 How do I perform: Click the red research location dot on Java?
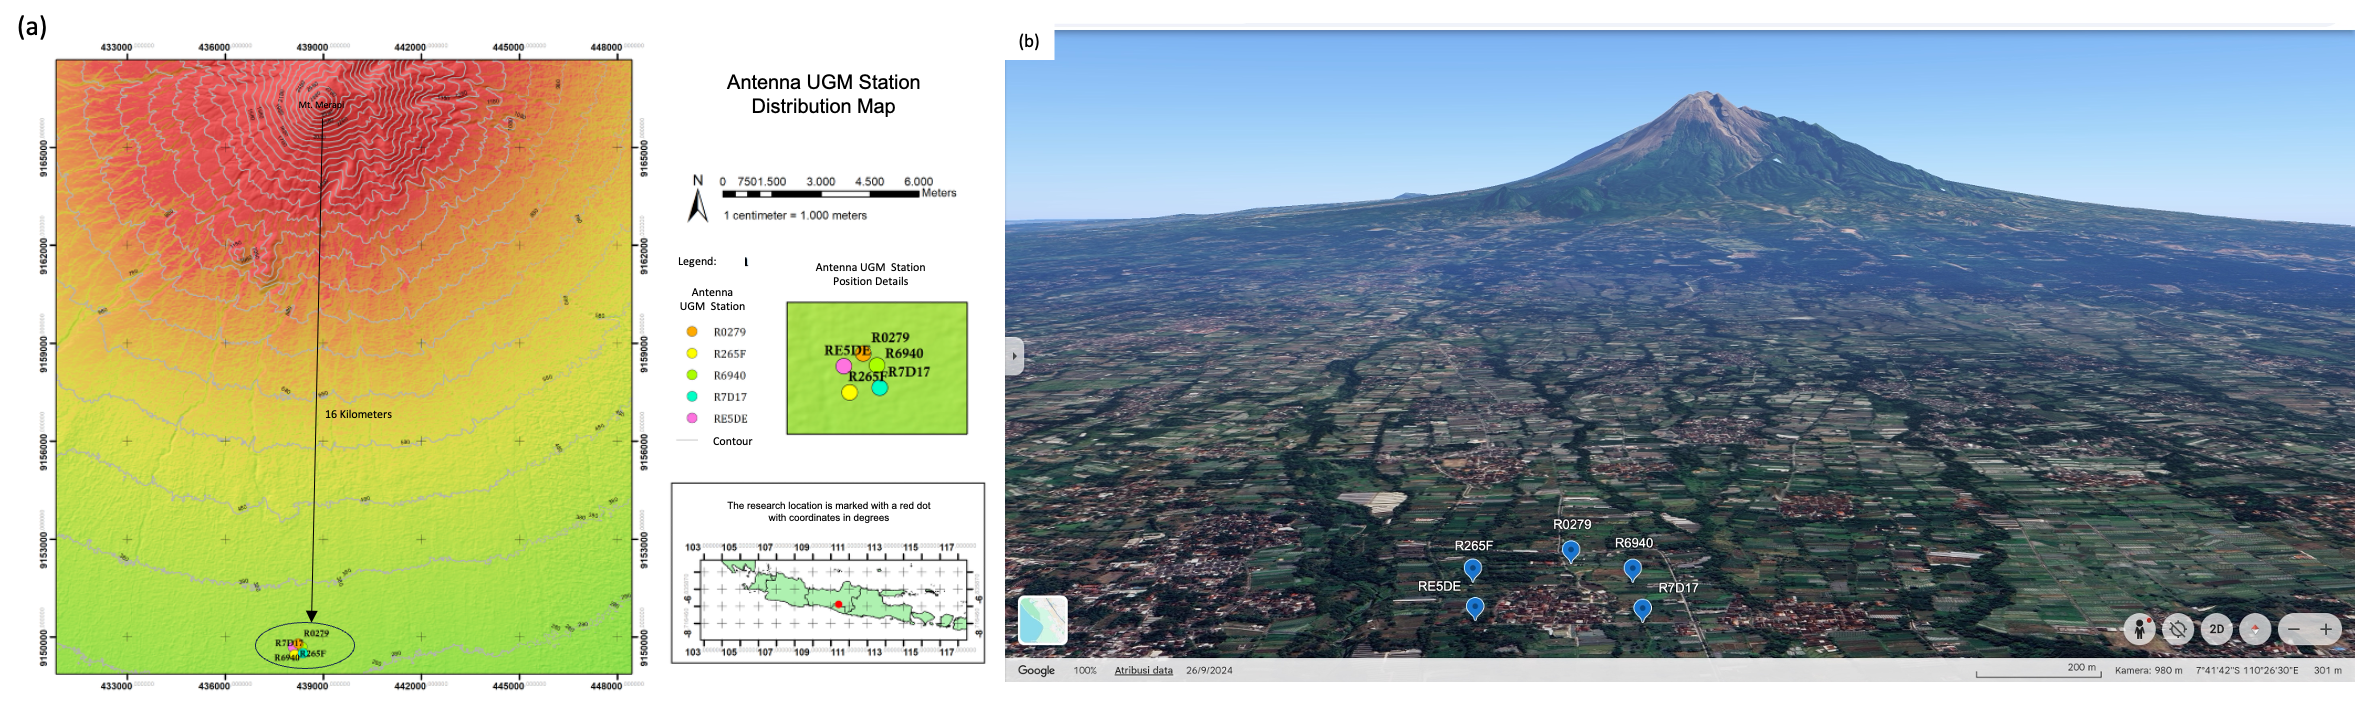[838, 604]
